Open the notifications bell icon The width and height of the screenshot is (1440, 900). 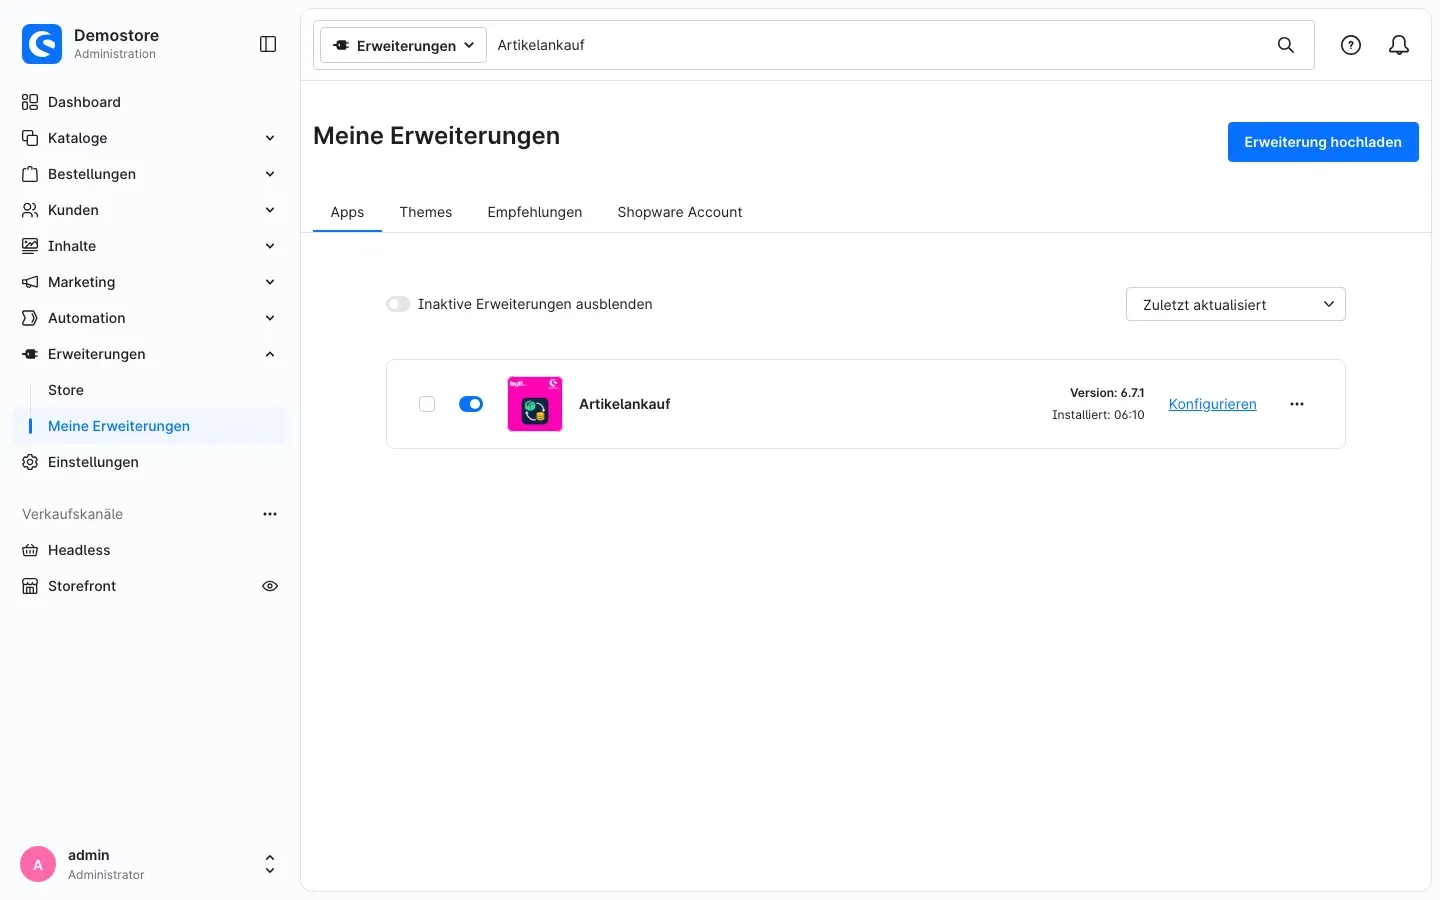click(1399, 45)
